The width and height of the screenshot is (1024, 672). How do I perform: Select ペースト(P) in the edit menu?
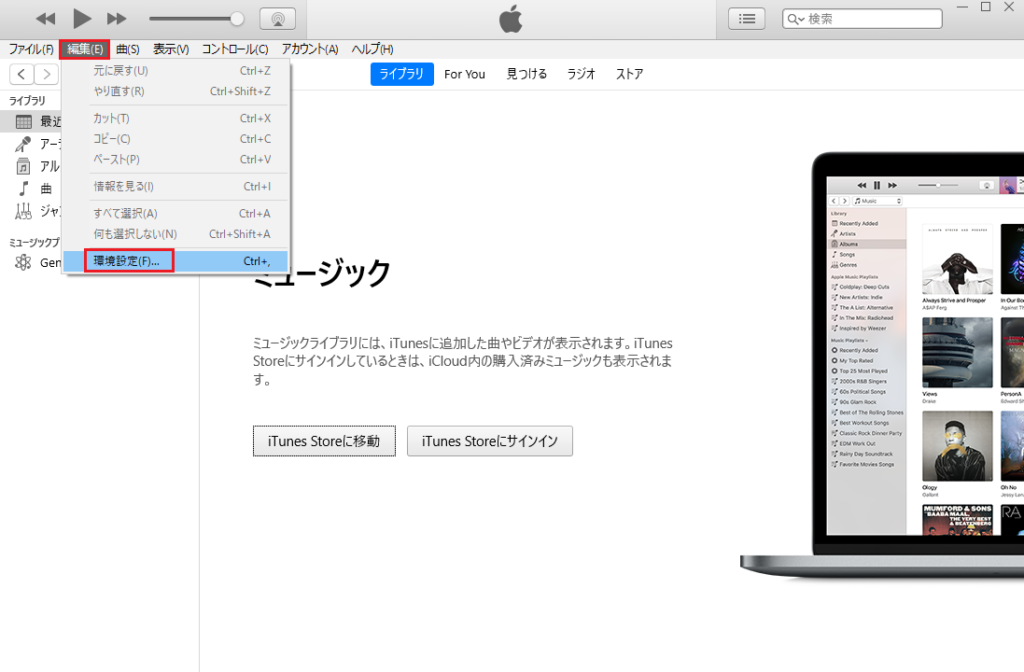pyautogui.click(x=176, y=159)
